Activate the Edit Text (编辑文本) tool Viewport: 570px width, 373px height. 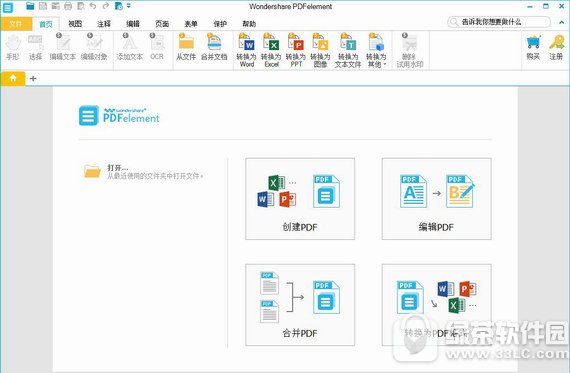tap(63, 48)
